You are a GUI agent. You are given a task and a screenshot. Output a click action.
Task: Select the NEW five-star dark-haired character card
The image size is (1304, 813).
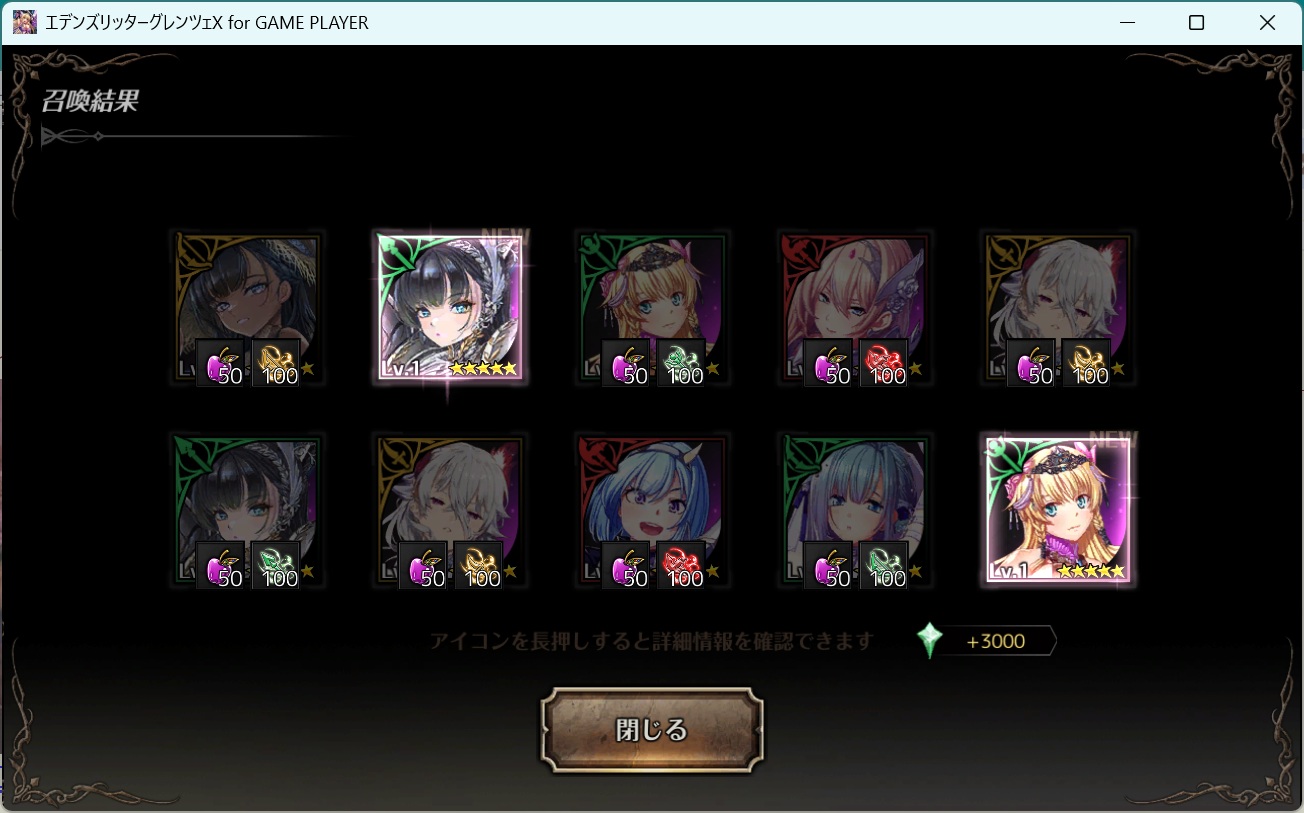[x=451, y=307]
